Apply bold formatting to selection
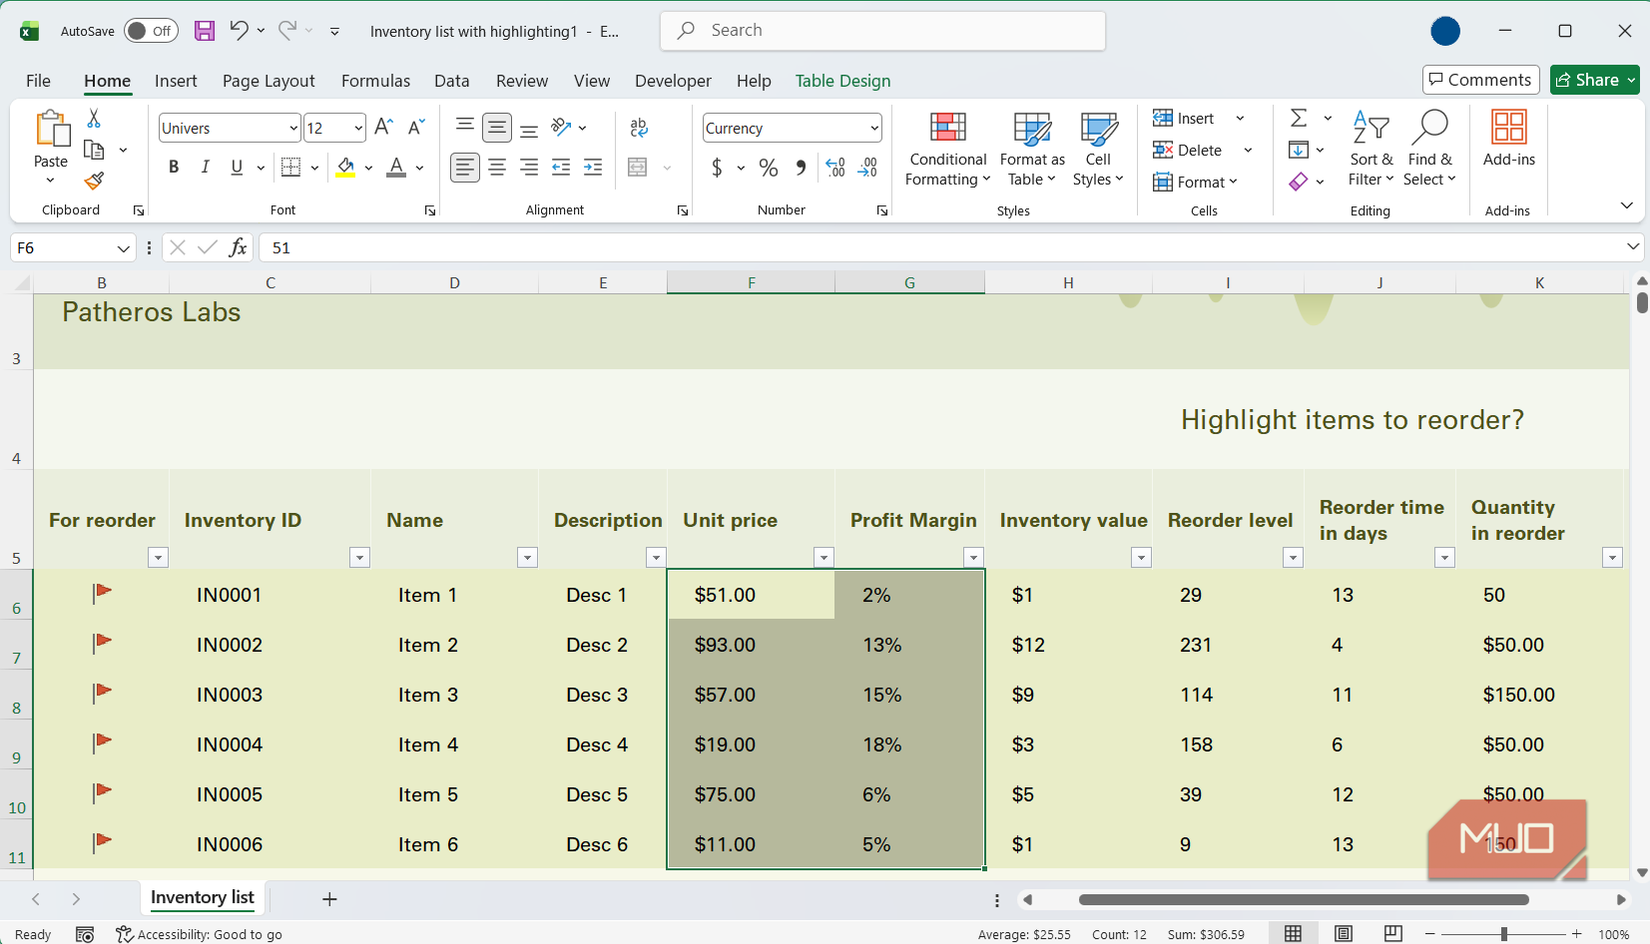Viewport: 1650px width, 944px height. click(x=173, y=167)
